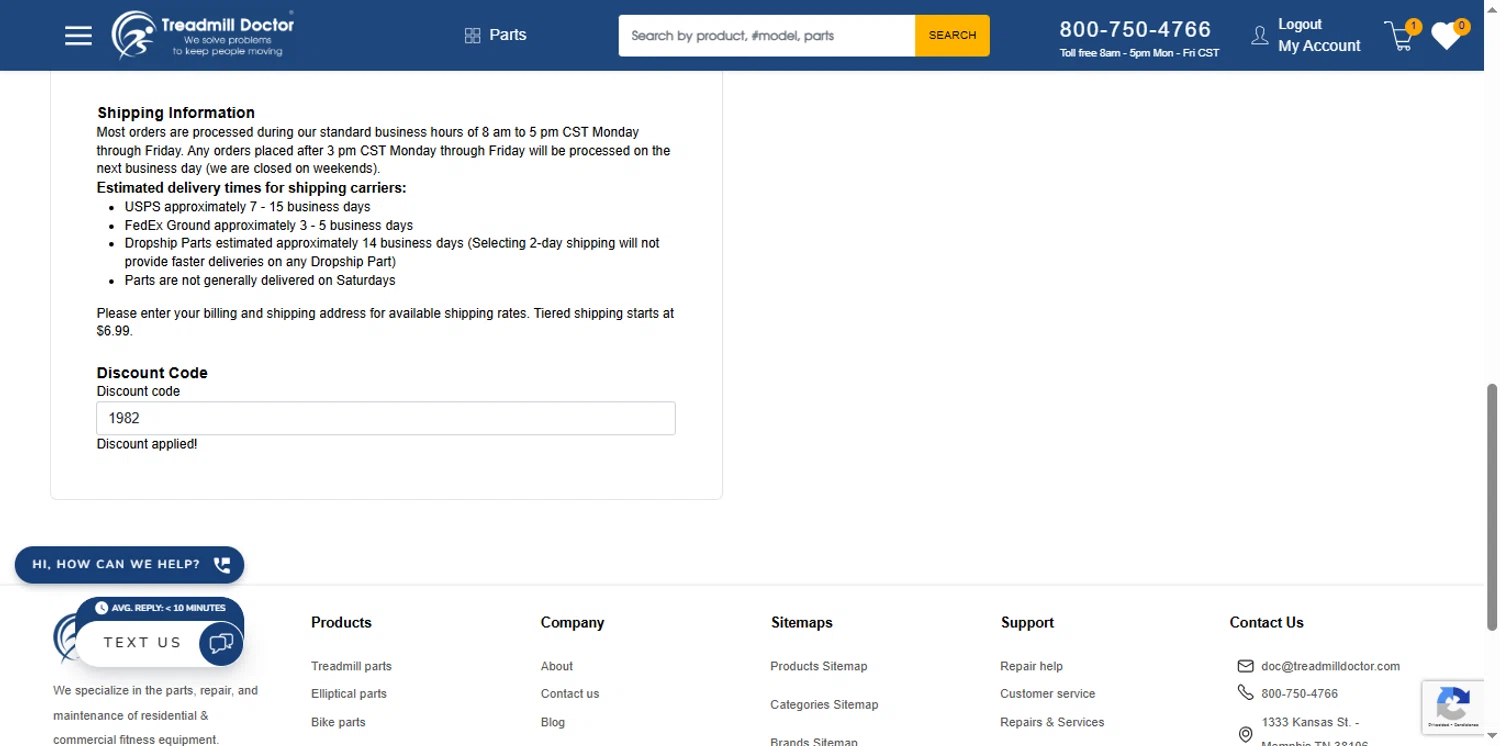
Task: Click the page vertical scrollbar
Action: 1492,506
